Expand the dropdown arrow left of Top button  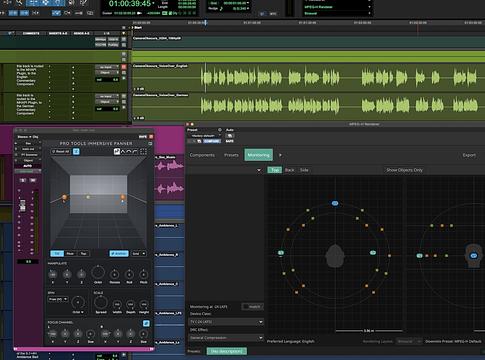[x=259, y=170]
